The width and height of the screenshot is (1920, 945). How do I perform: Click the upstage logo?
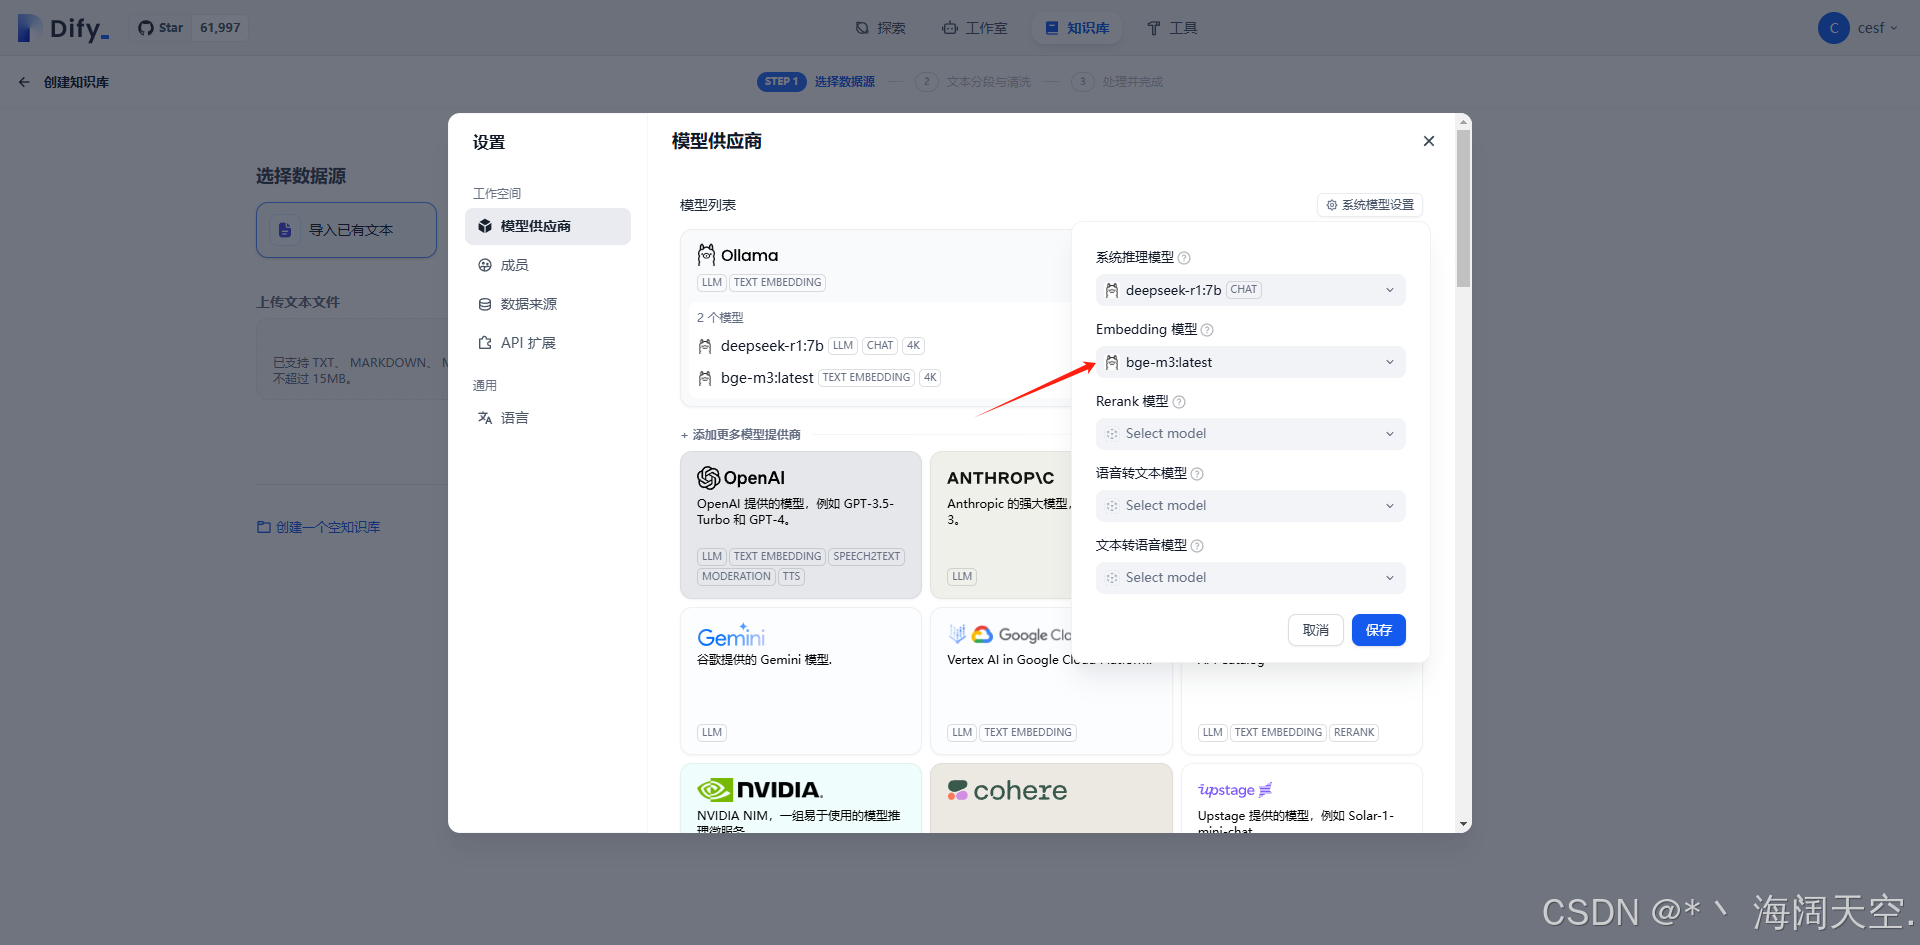(x=1235, y=790)
